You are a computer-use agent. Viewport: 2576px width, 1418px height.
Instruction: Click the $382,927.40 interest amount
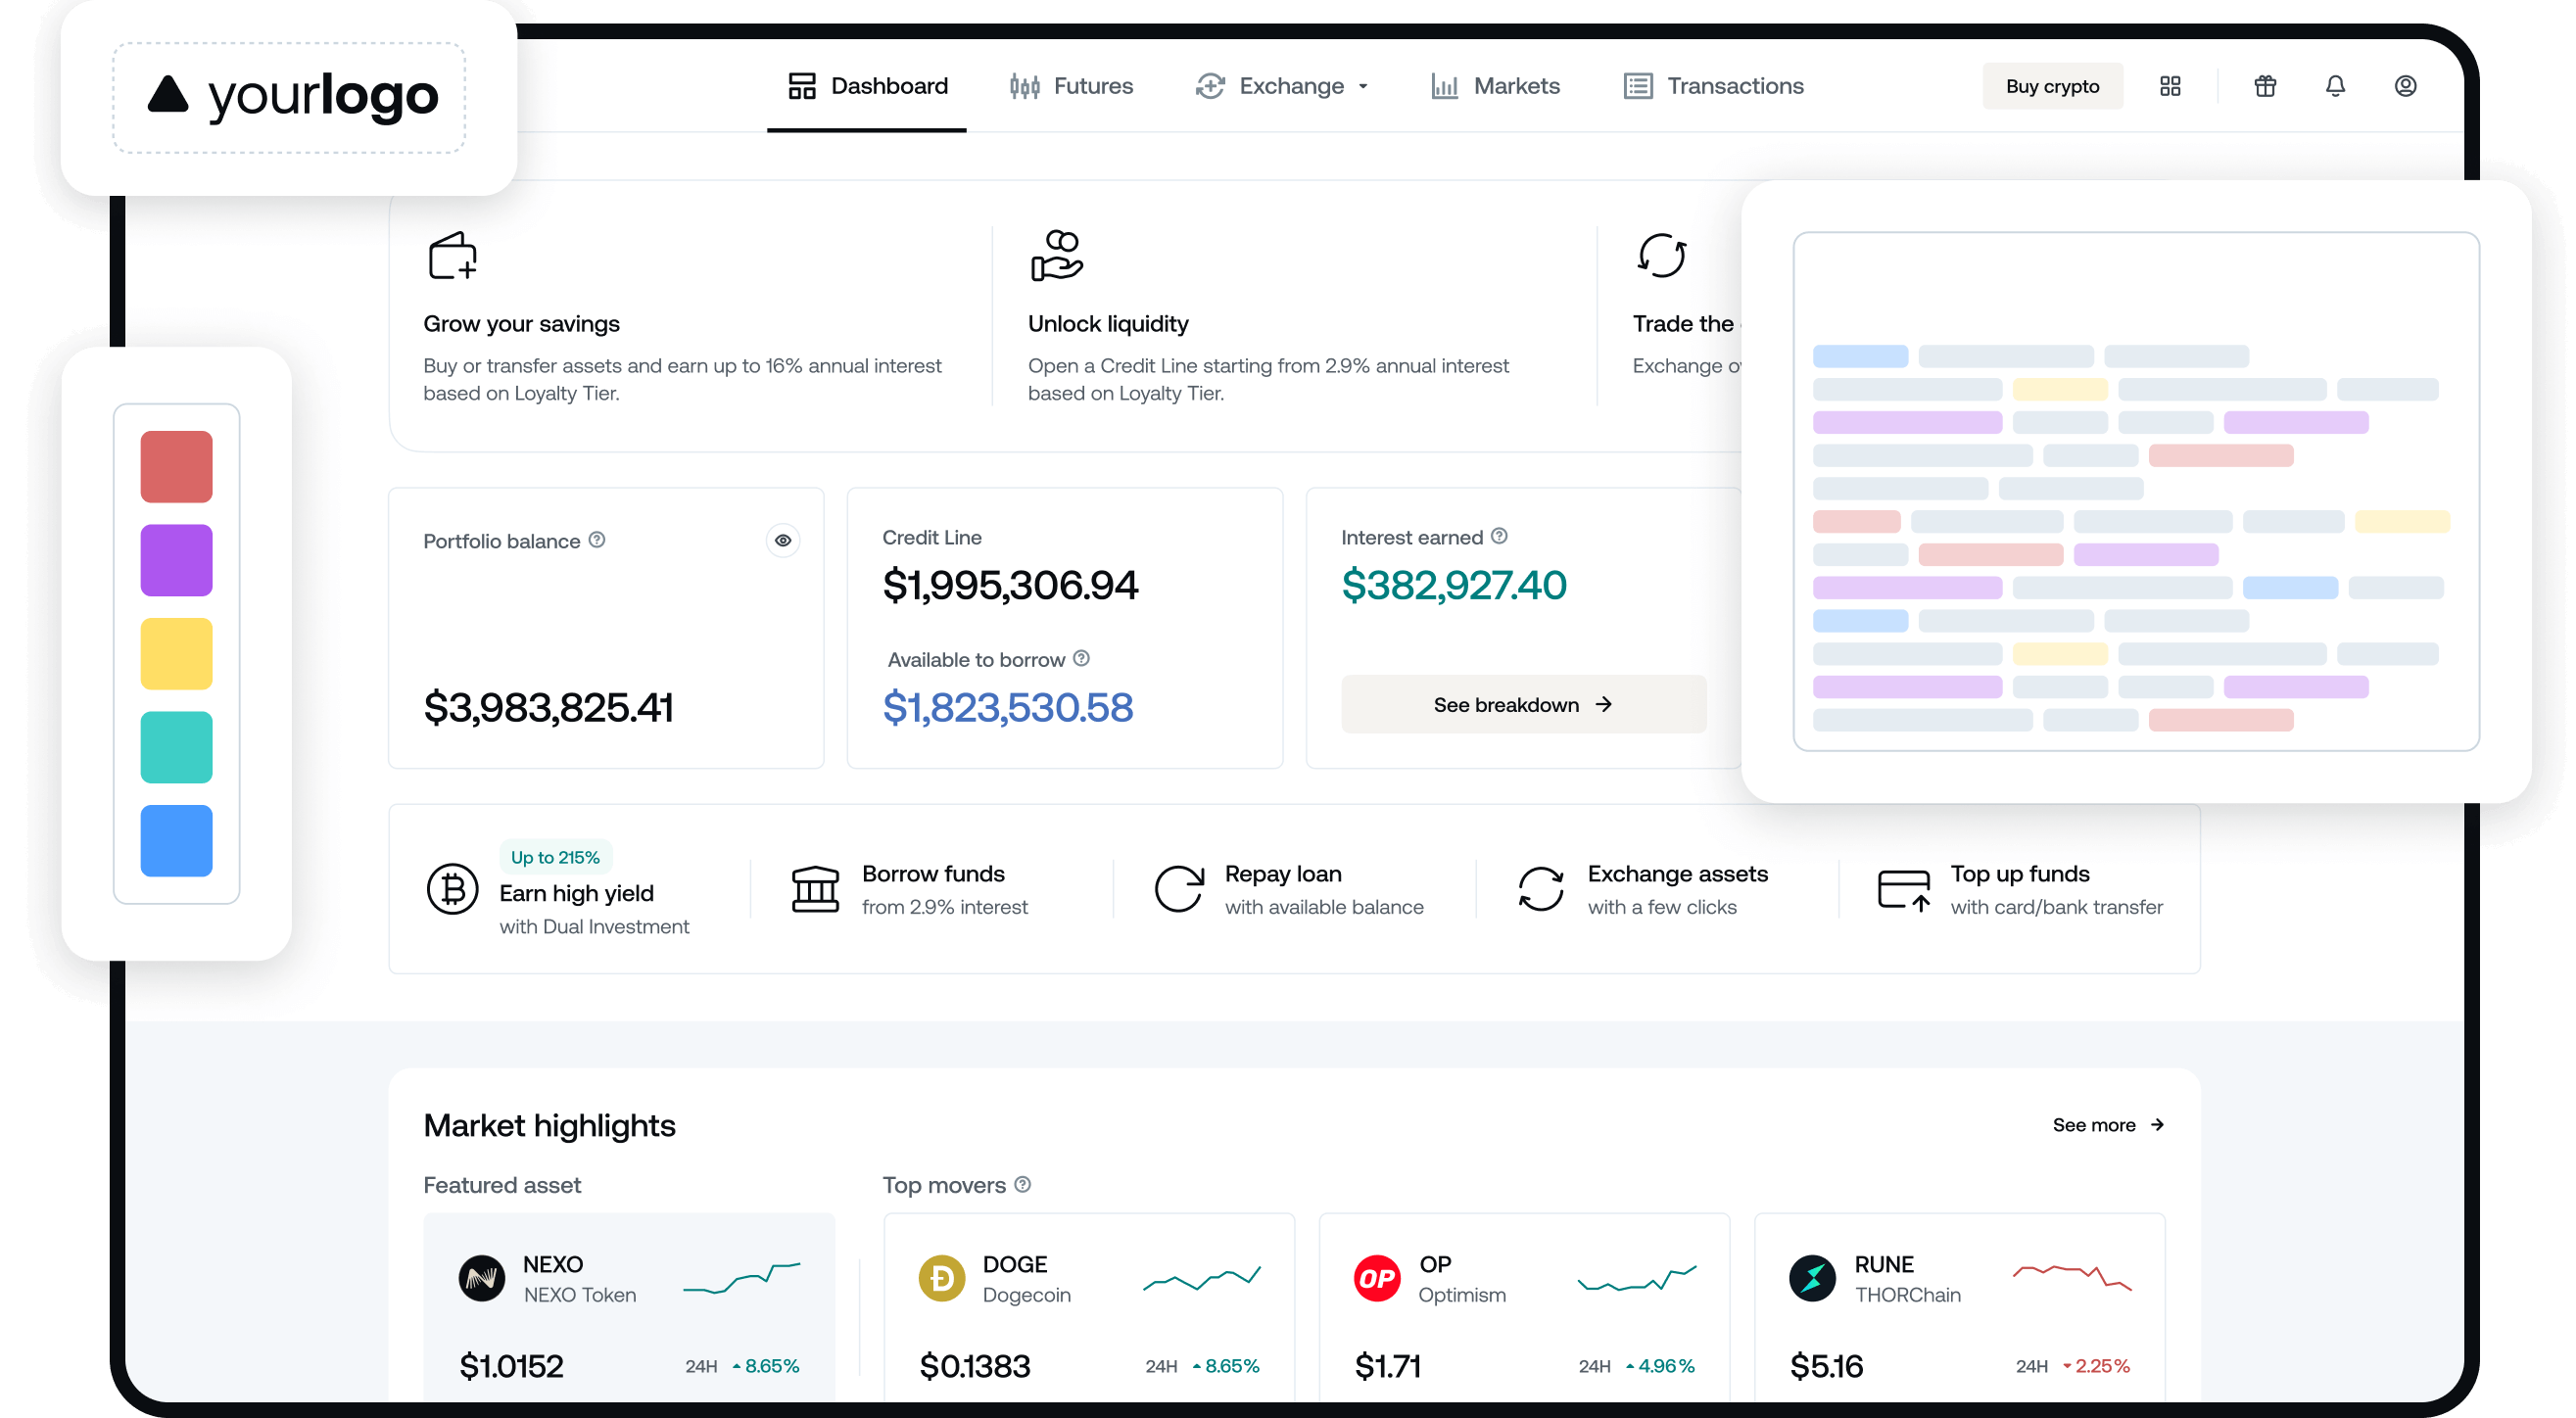(1454, 584)
